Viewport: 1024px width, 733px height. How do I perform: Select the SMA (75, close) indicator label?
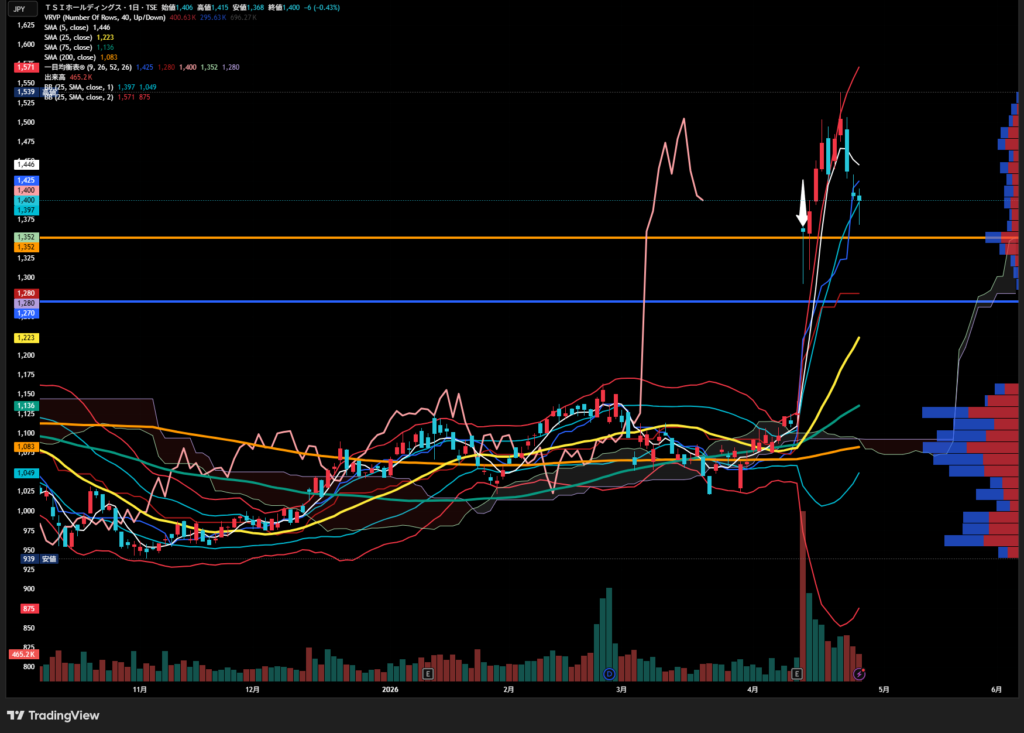click(x=70, y=47)
